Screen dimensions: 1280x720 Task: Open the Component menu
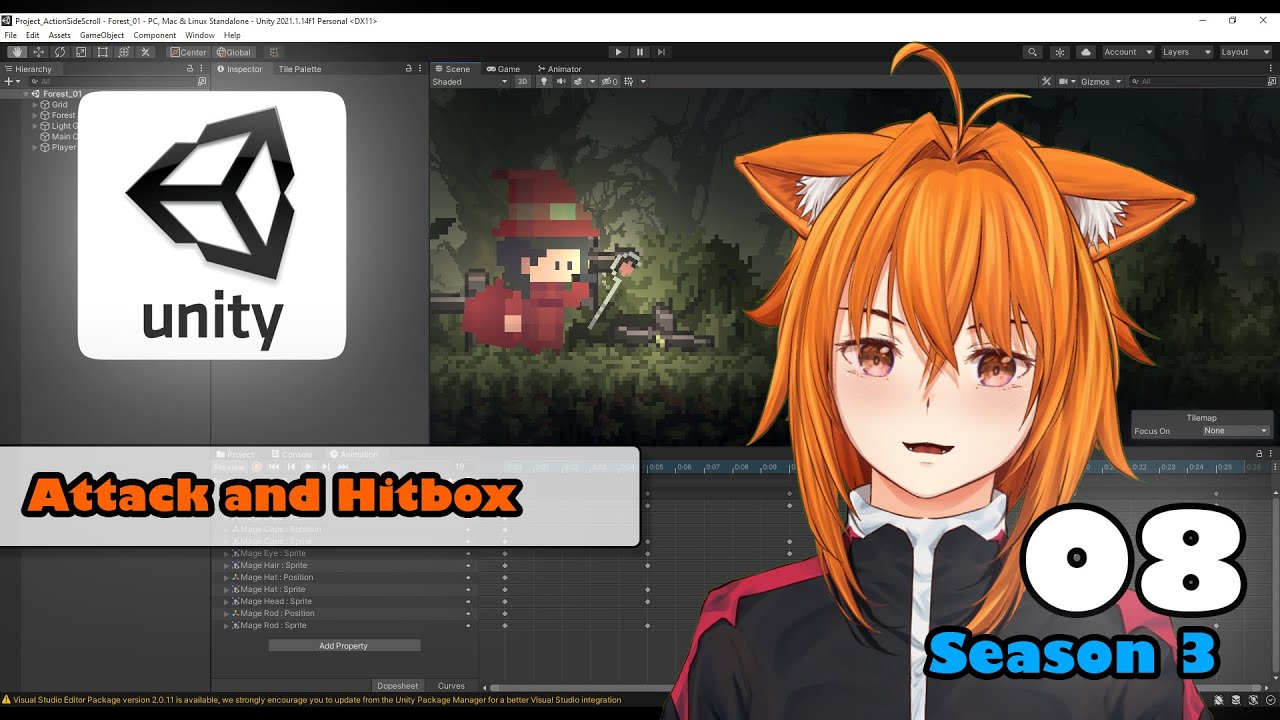click(x=155, y=35)
